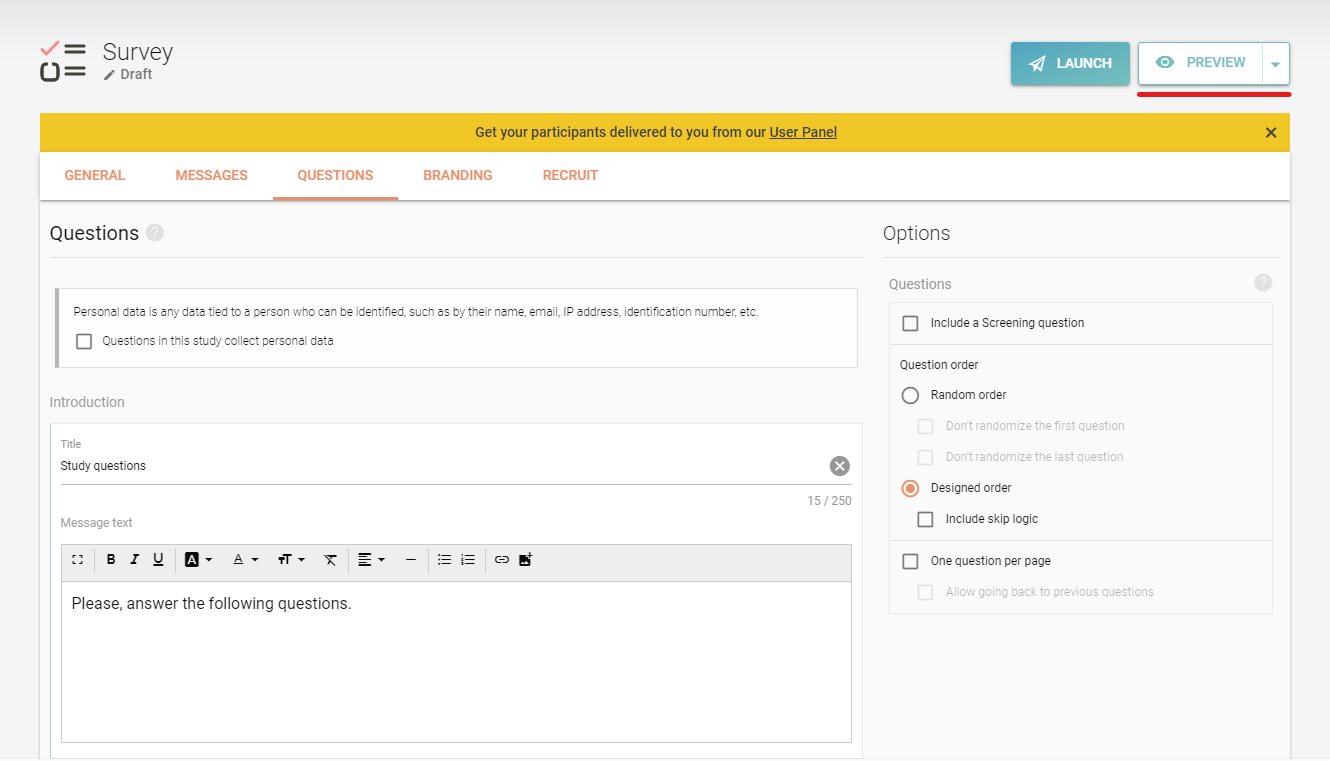
Task: Open the Messages tab
Action: coord(211,175)
